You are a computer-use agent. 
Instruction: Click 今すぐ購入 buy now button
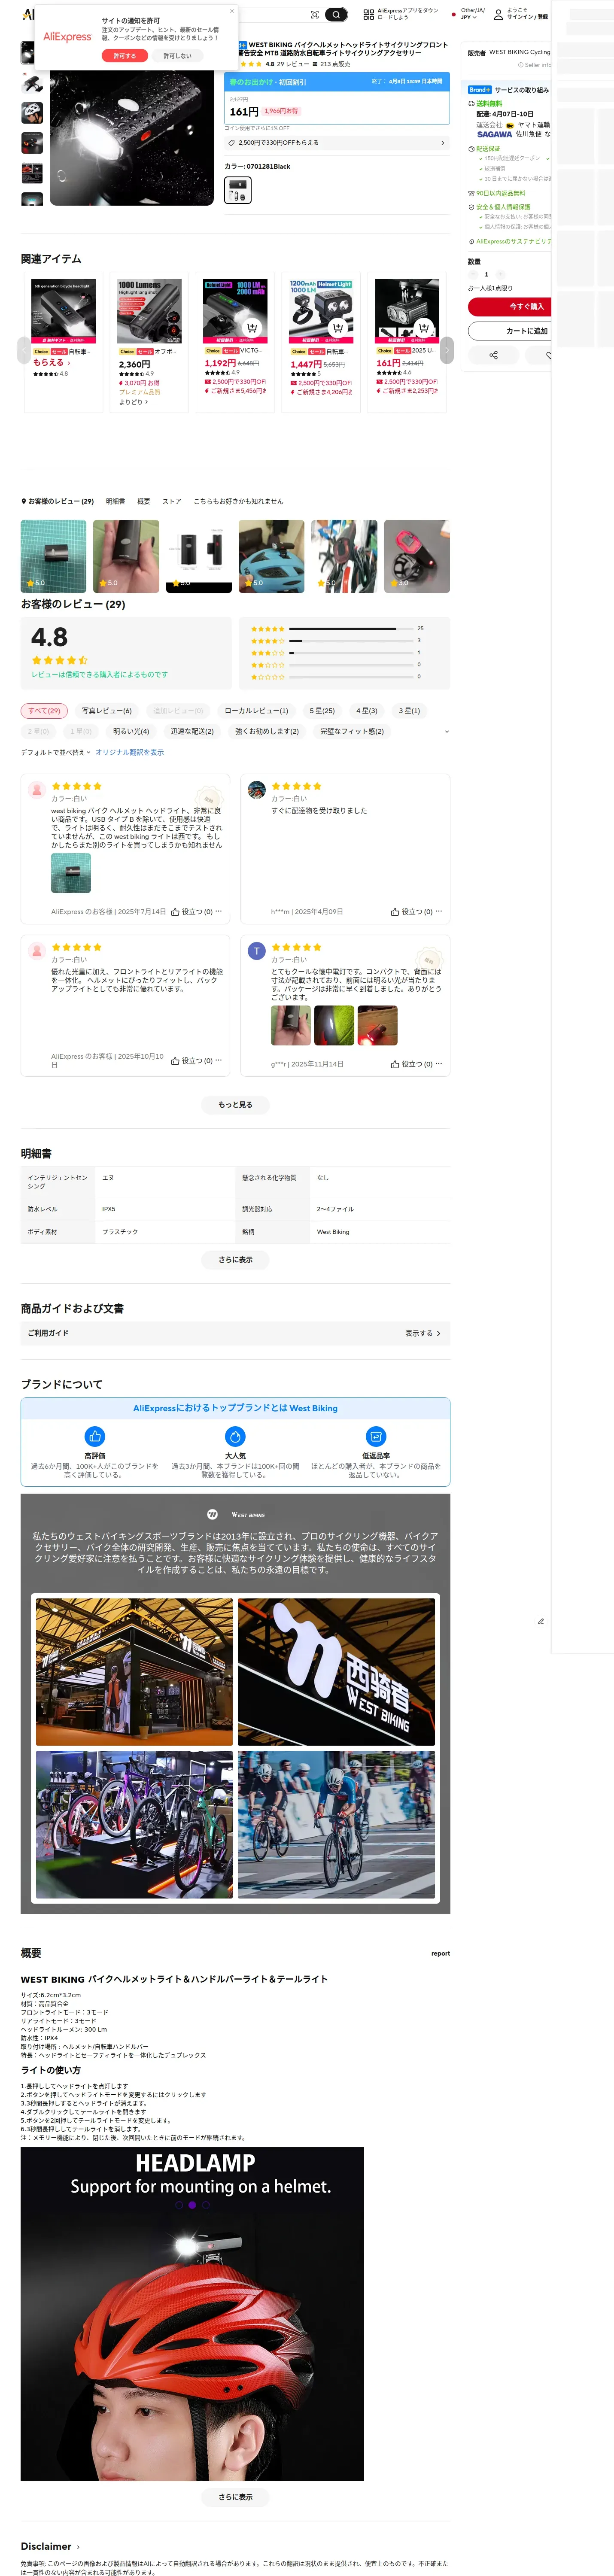(x=510, y=306)
